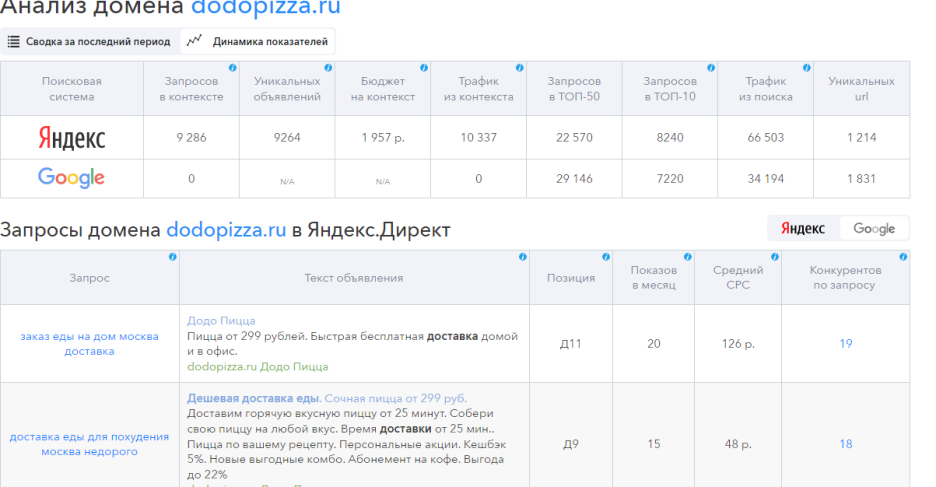Open info icon for Бюджет на контекст
The width and height of the screenshot is (936, 487).
[x=424, y=67]
